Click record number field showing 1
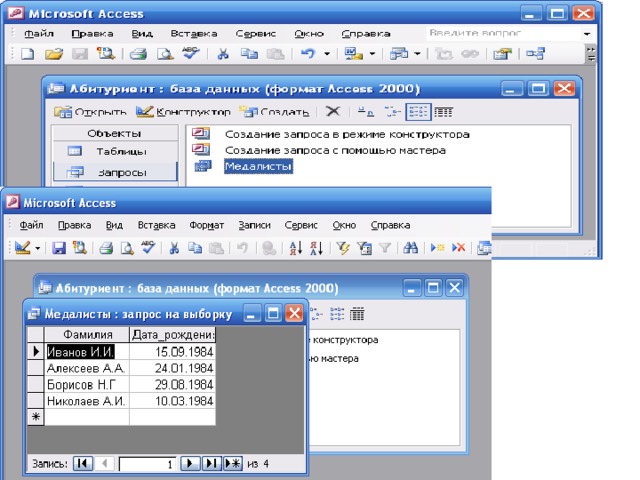This screenshot has width=640, height=480. point(147,464)
